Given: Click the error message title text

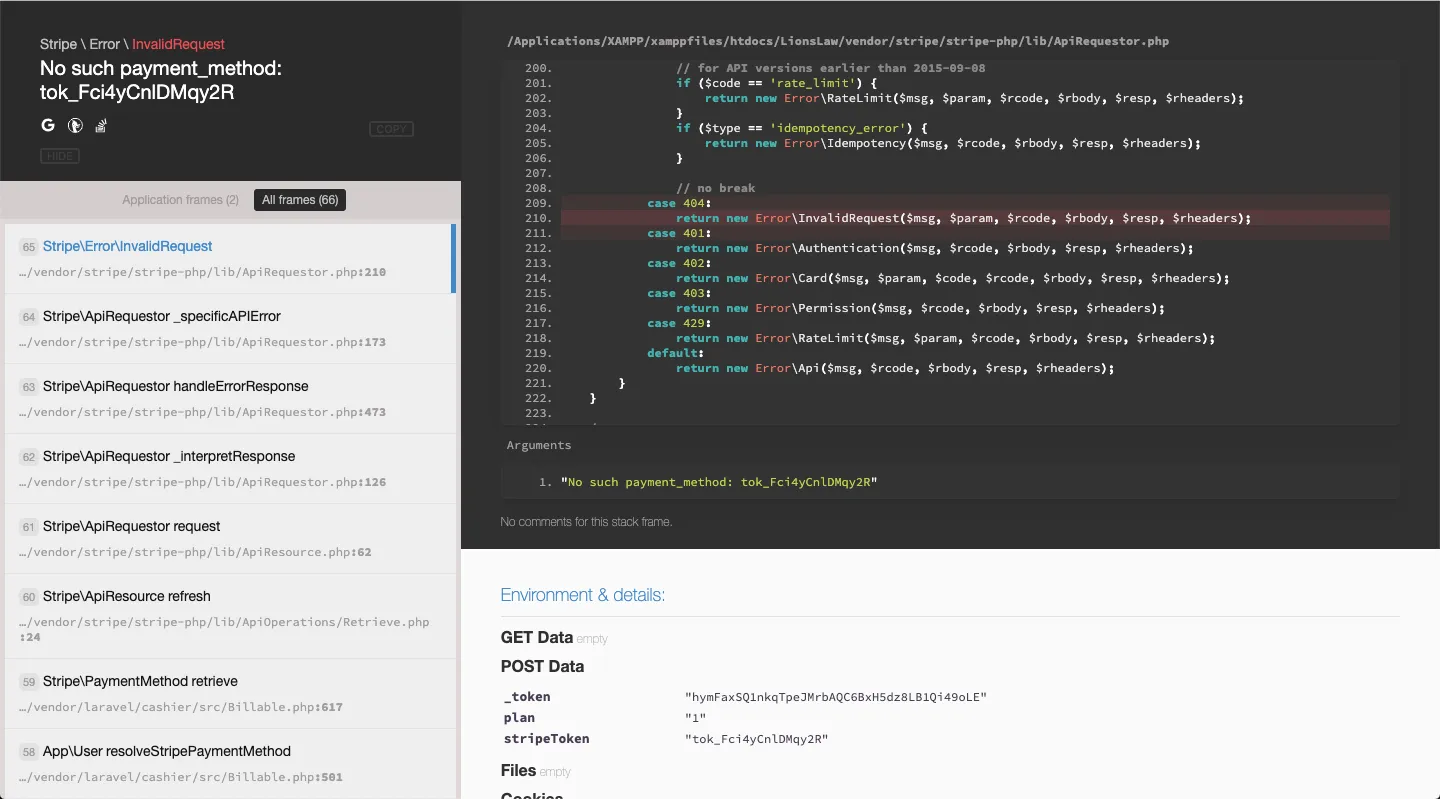Looking at the screenshot, I should click(x=161, y=80).
